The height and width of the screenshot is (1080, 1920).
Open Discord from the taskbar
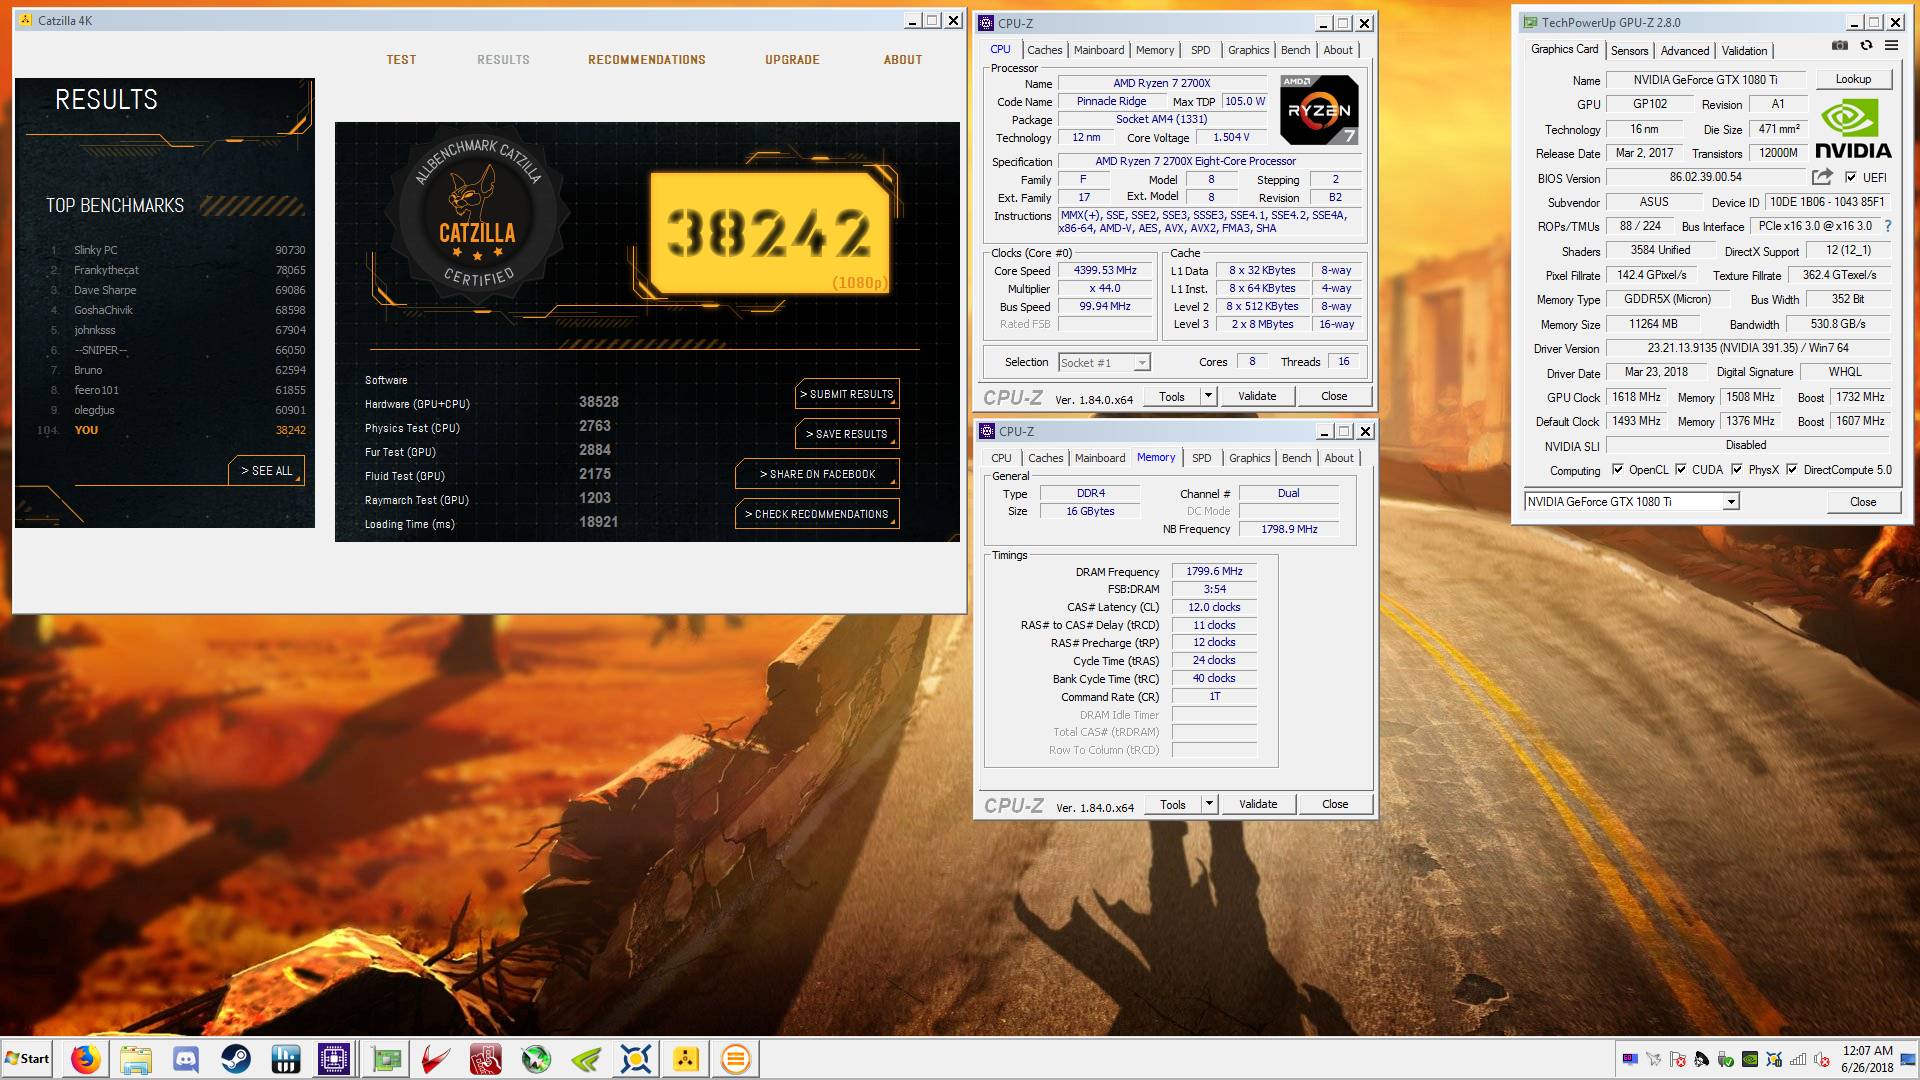coord(186,1059)
